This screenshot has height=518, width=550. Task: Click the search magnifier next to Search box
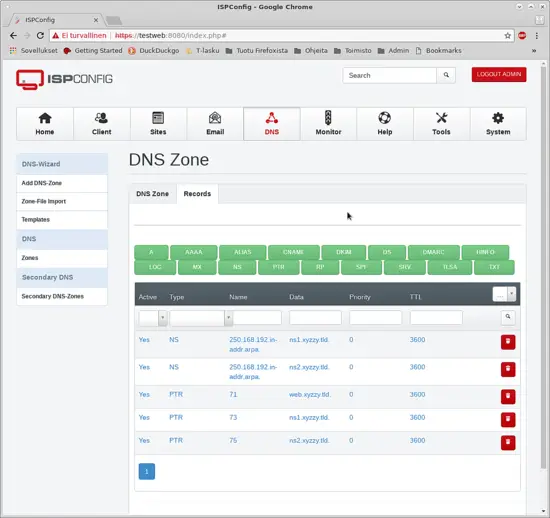click(x=446, y=75)
